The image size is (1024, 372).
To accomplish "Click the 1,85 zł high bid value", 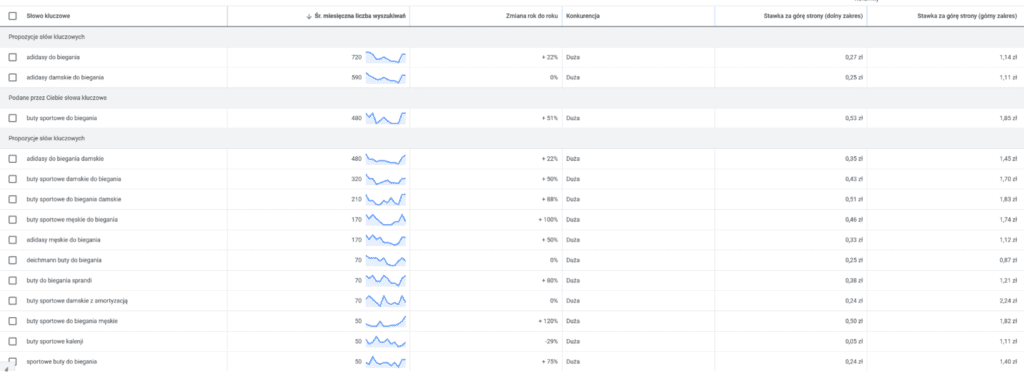I will pos(1008,118).
